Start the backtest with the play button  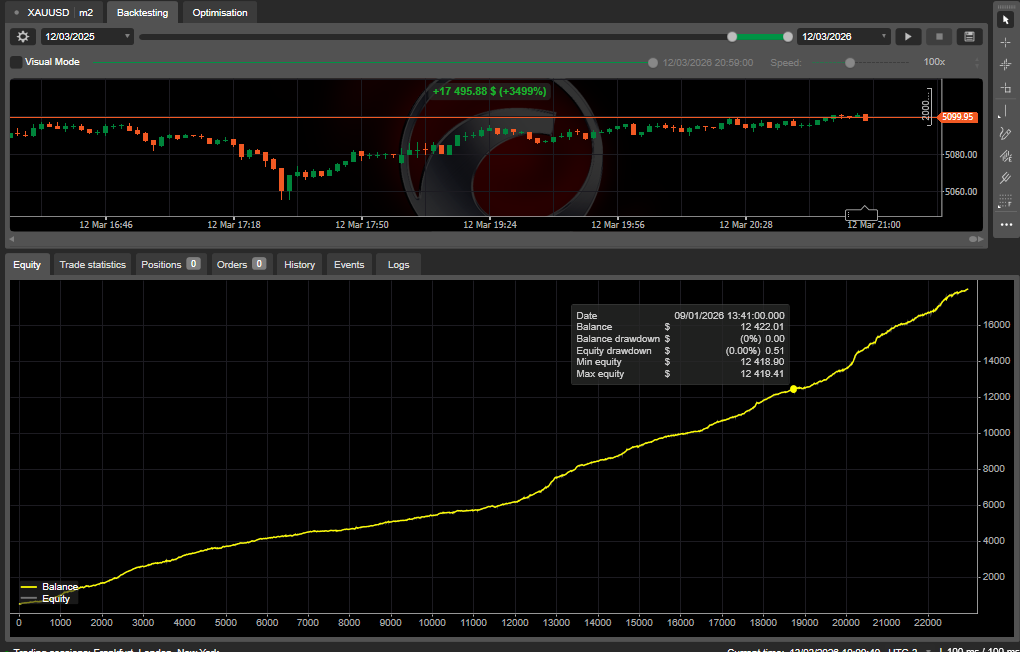908,36
